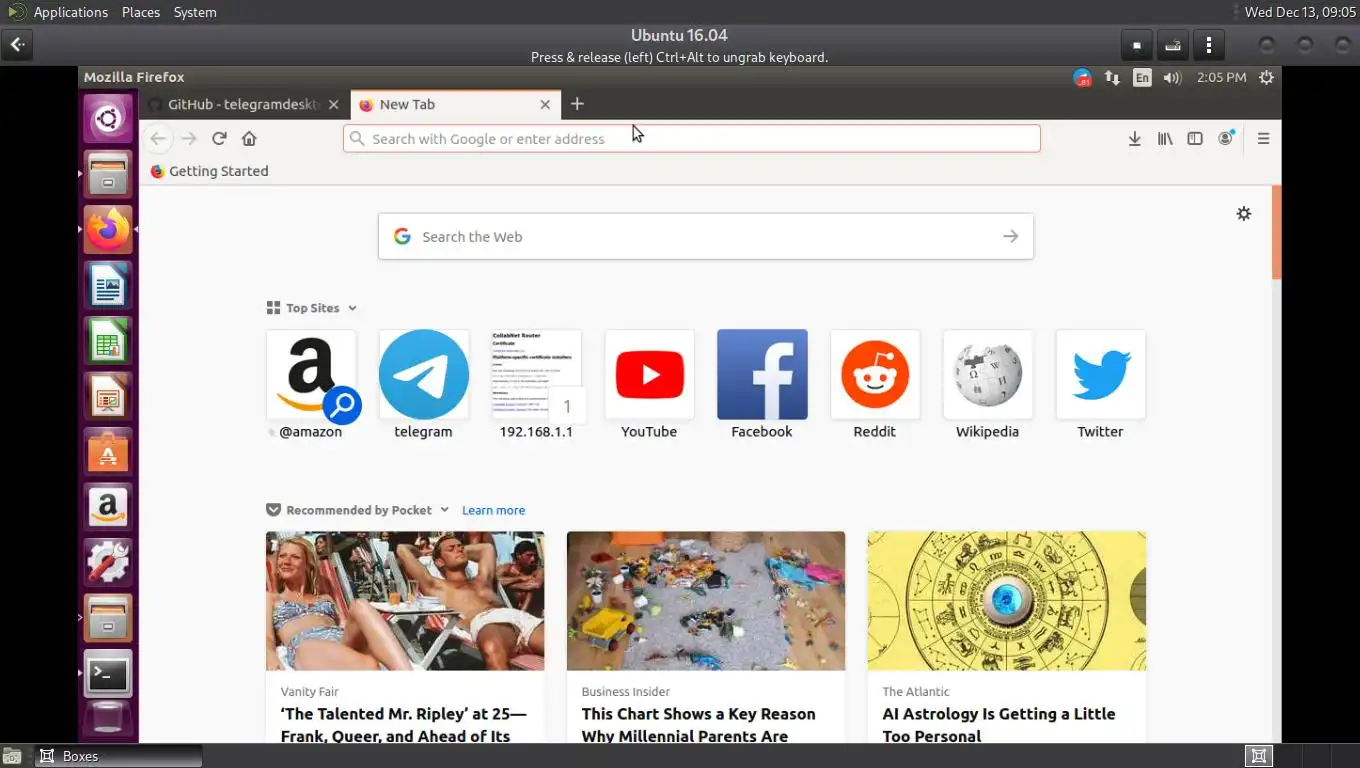Open the hamburger application menu
Image resolution: width=1360 pixels, height=768 pixels.
(x=1263, y=139)
